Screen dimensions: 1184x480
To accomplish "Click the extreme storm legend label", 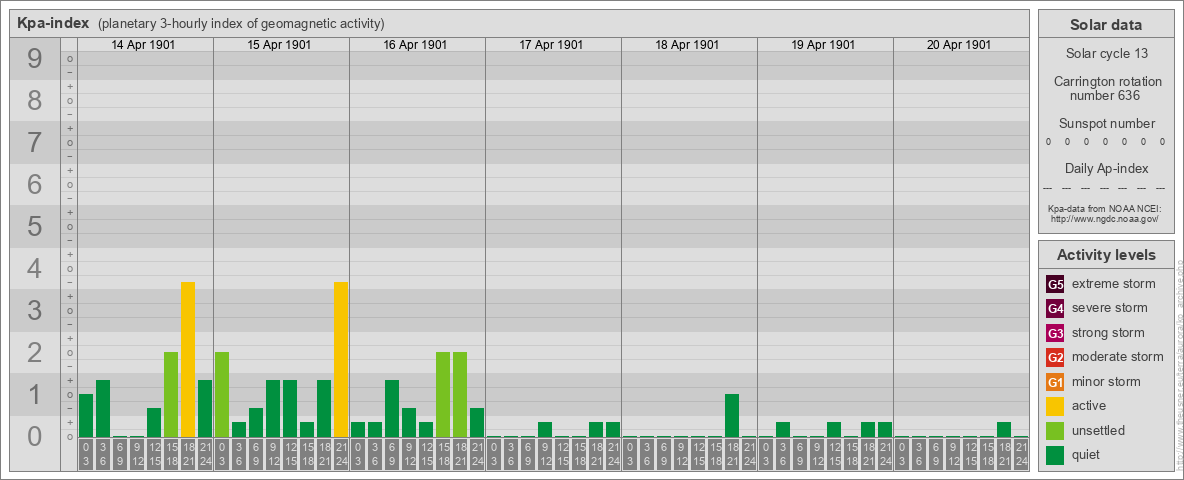I will coord(1114,284).
